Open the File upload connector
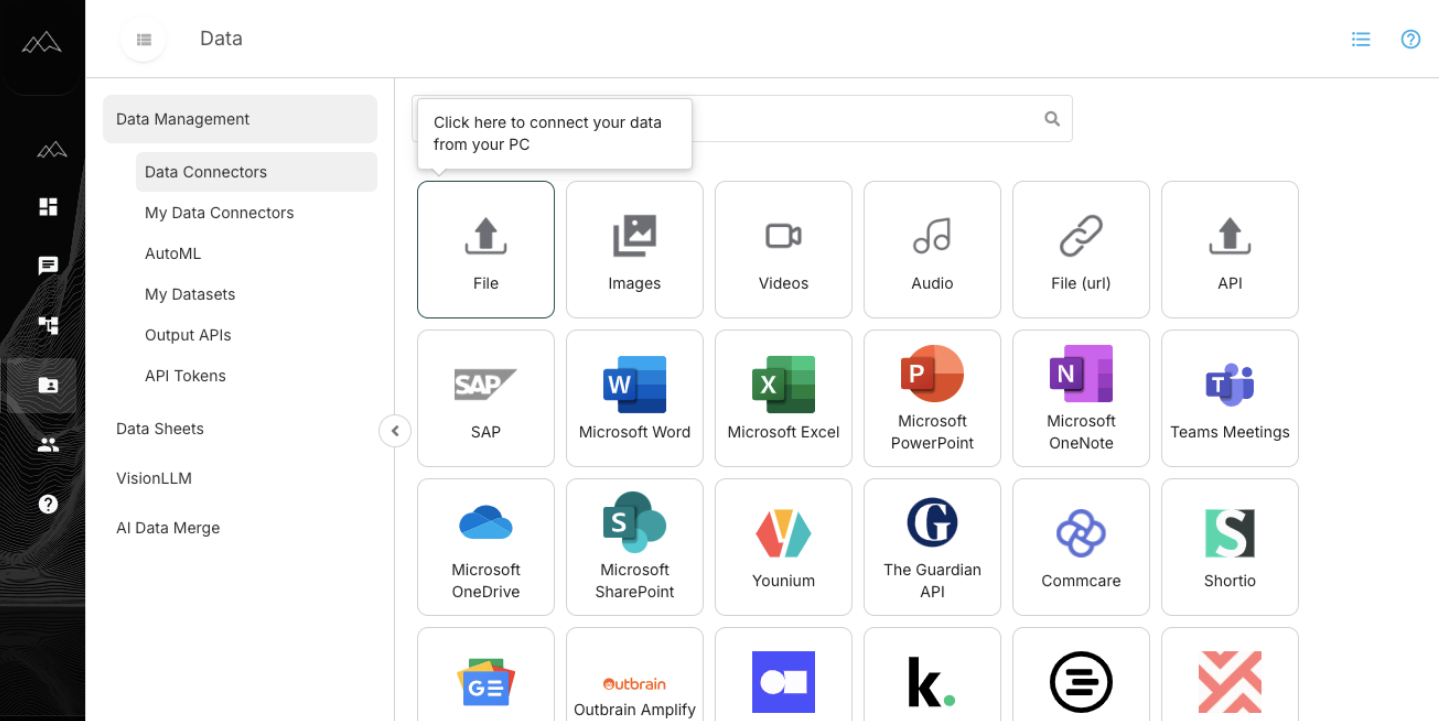1439x721 pixels. [x=486, y=249]
